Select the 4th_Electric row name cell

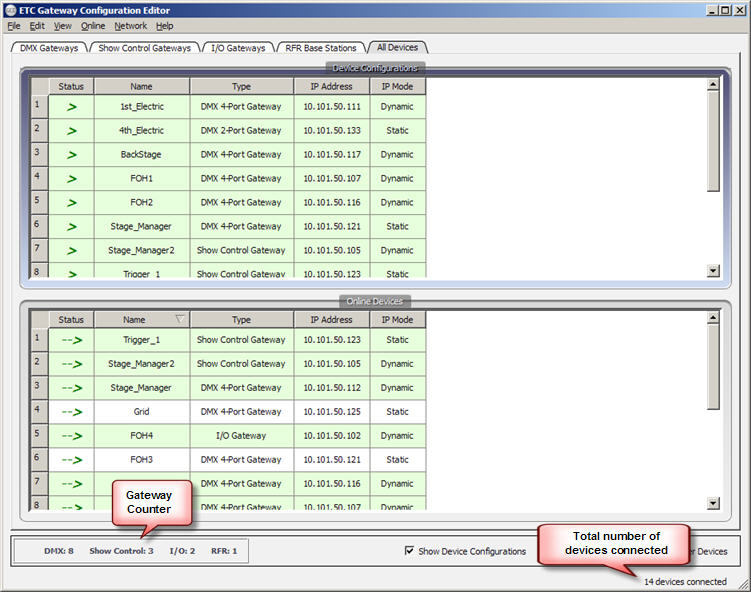(x=142, y=131)
